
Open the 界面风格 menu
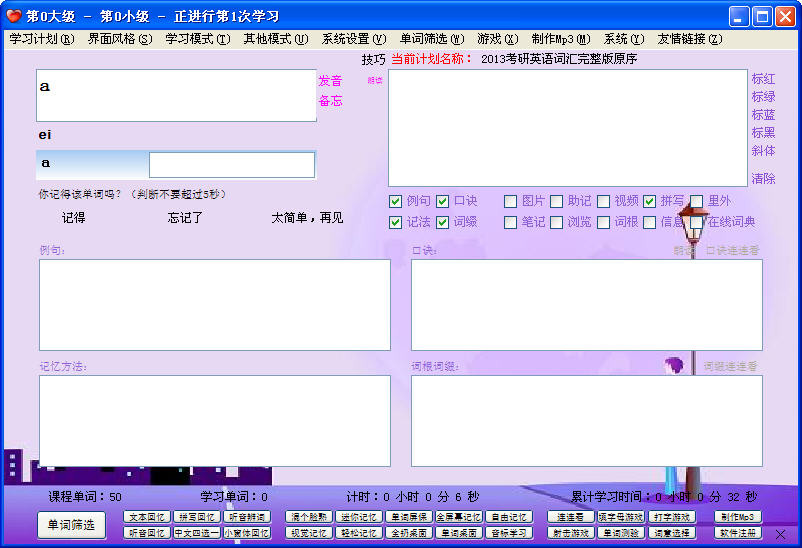click(119, 39)
